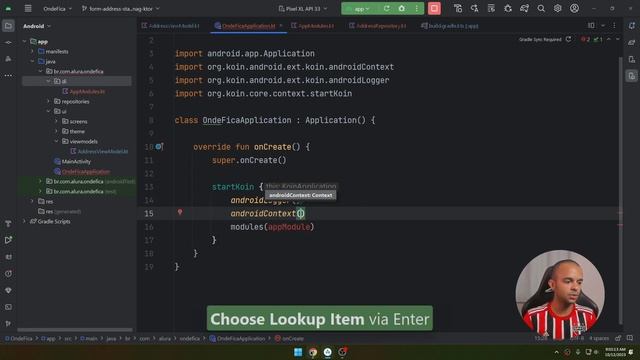Switch to the AddressViewModel.kt tab

tap(171, 26)
